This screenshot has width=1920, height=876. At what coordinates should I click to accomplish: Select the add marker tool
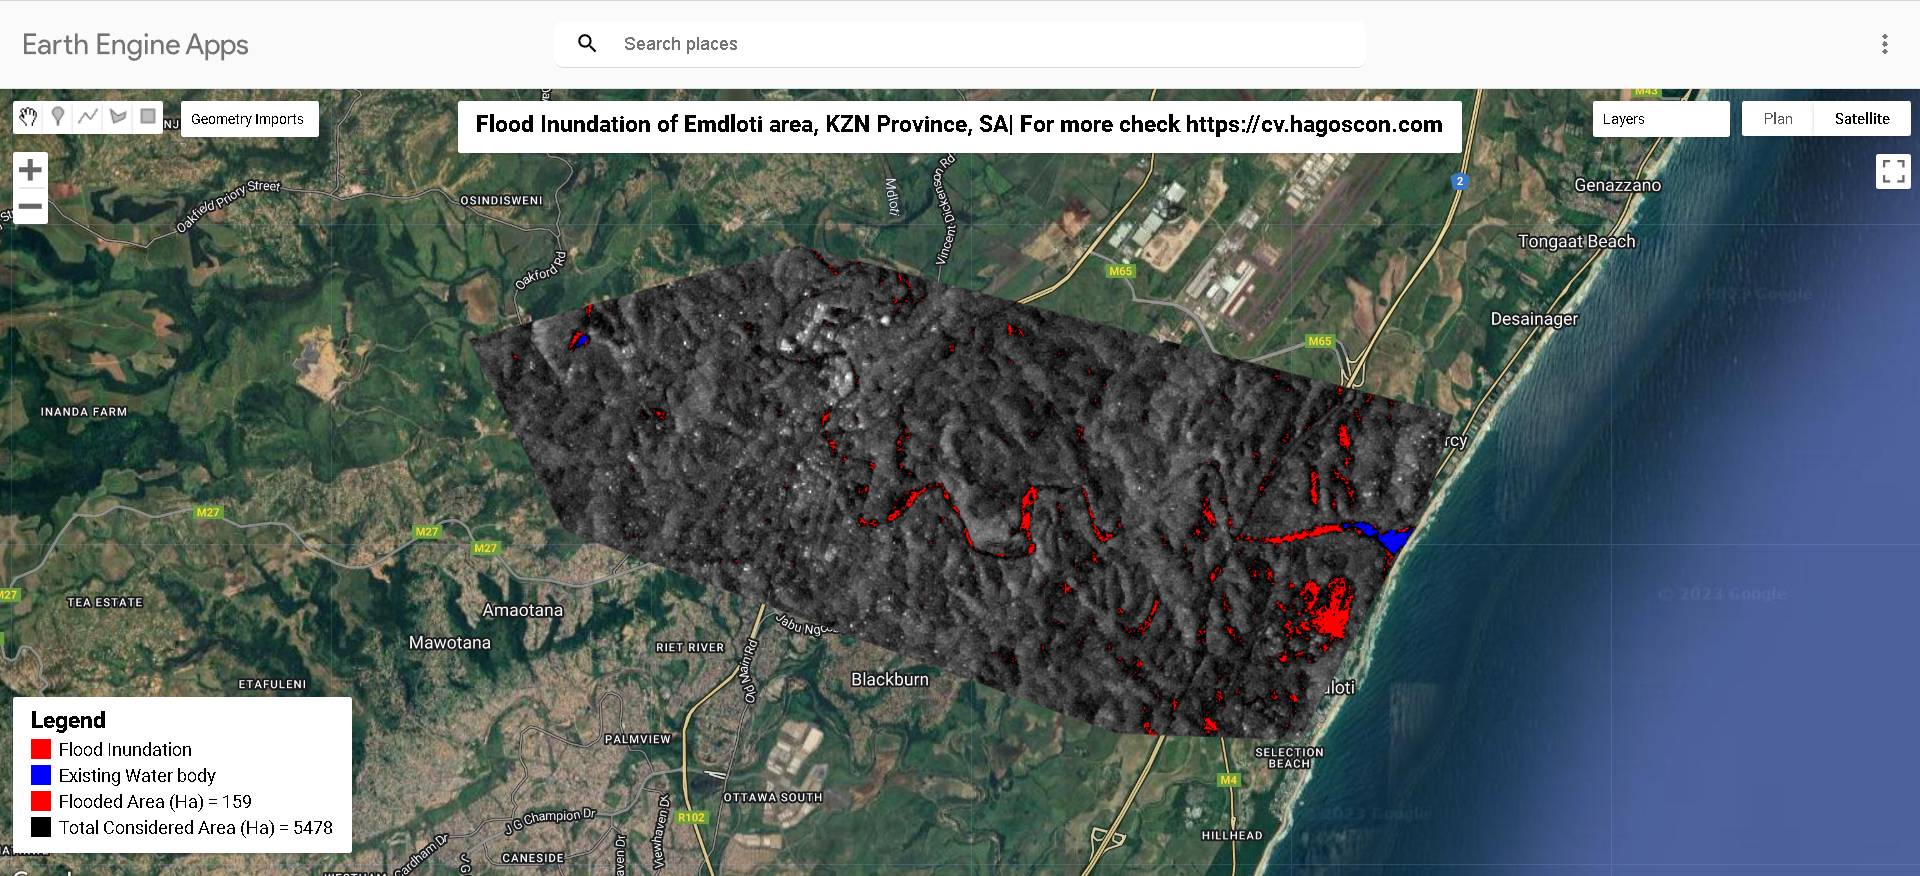58,117
